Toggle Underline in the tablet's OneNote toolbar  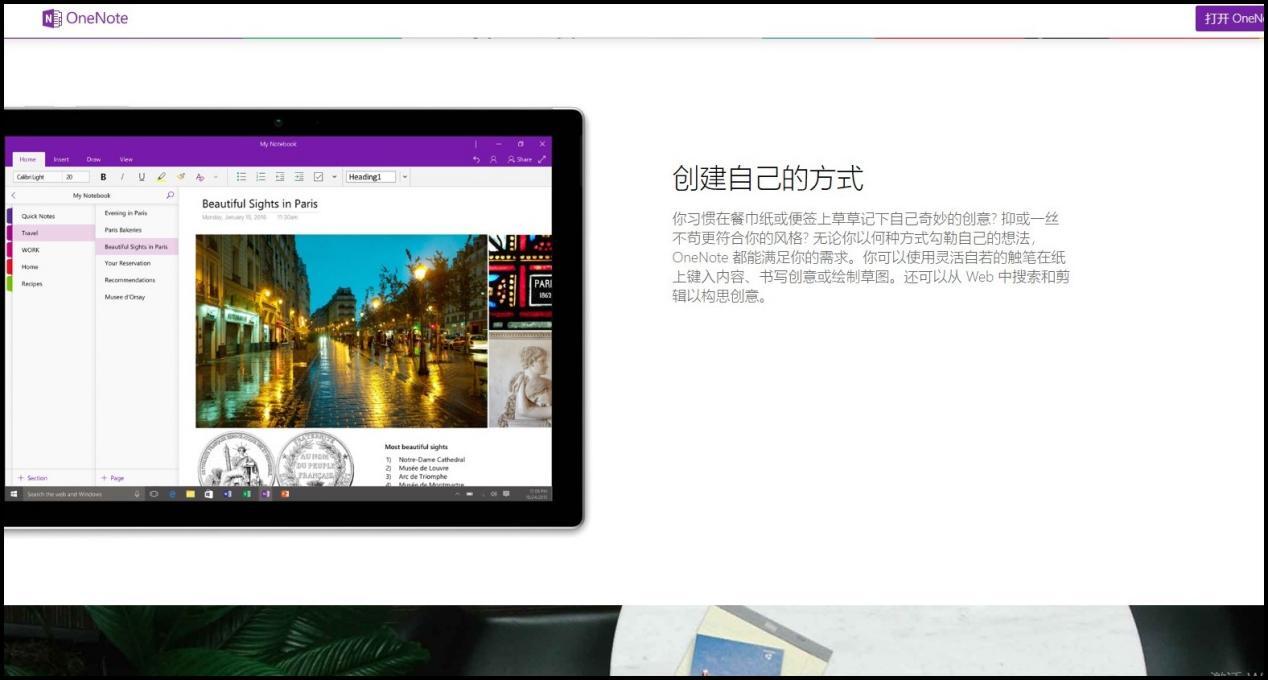(141, 177)
